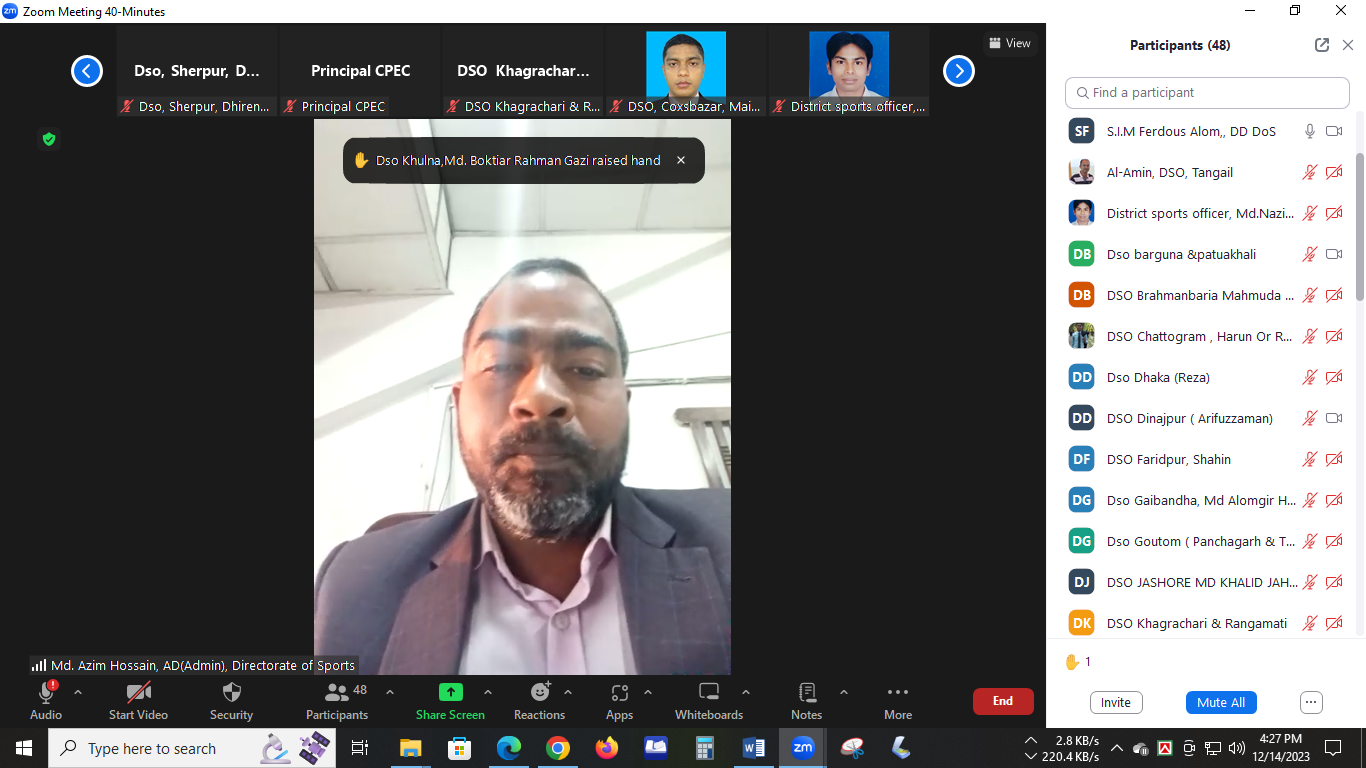Click the Mute All button
The height and width of the screenshot is (768, 1366).
coord(1221,702)
